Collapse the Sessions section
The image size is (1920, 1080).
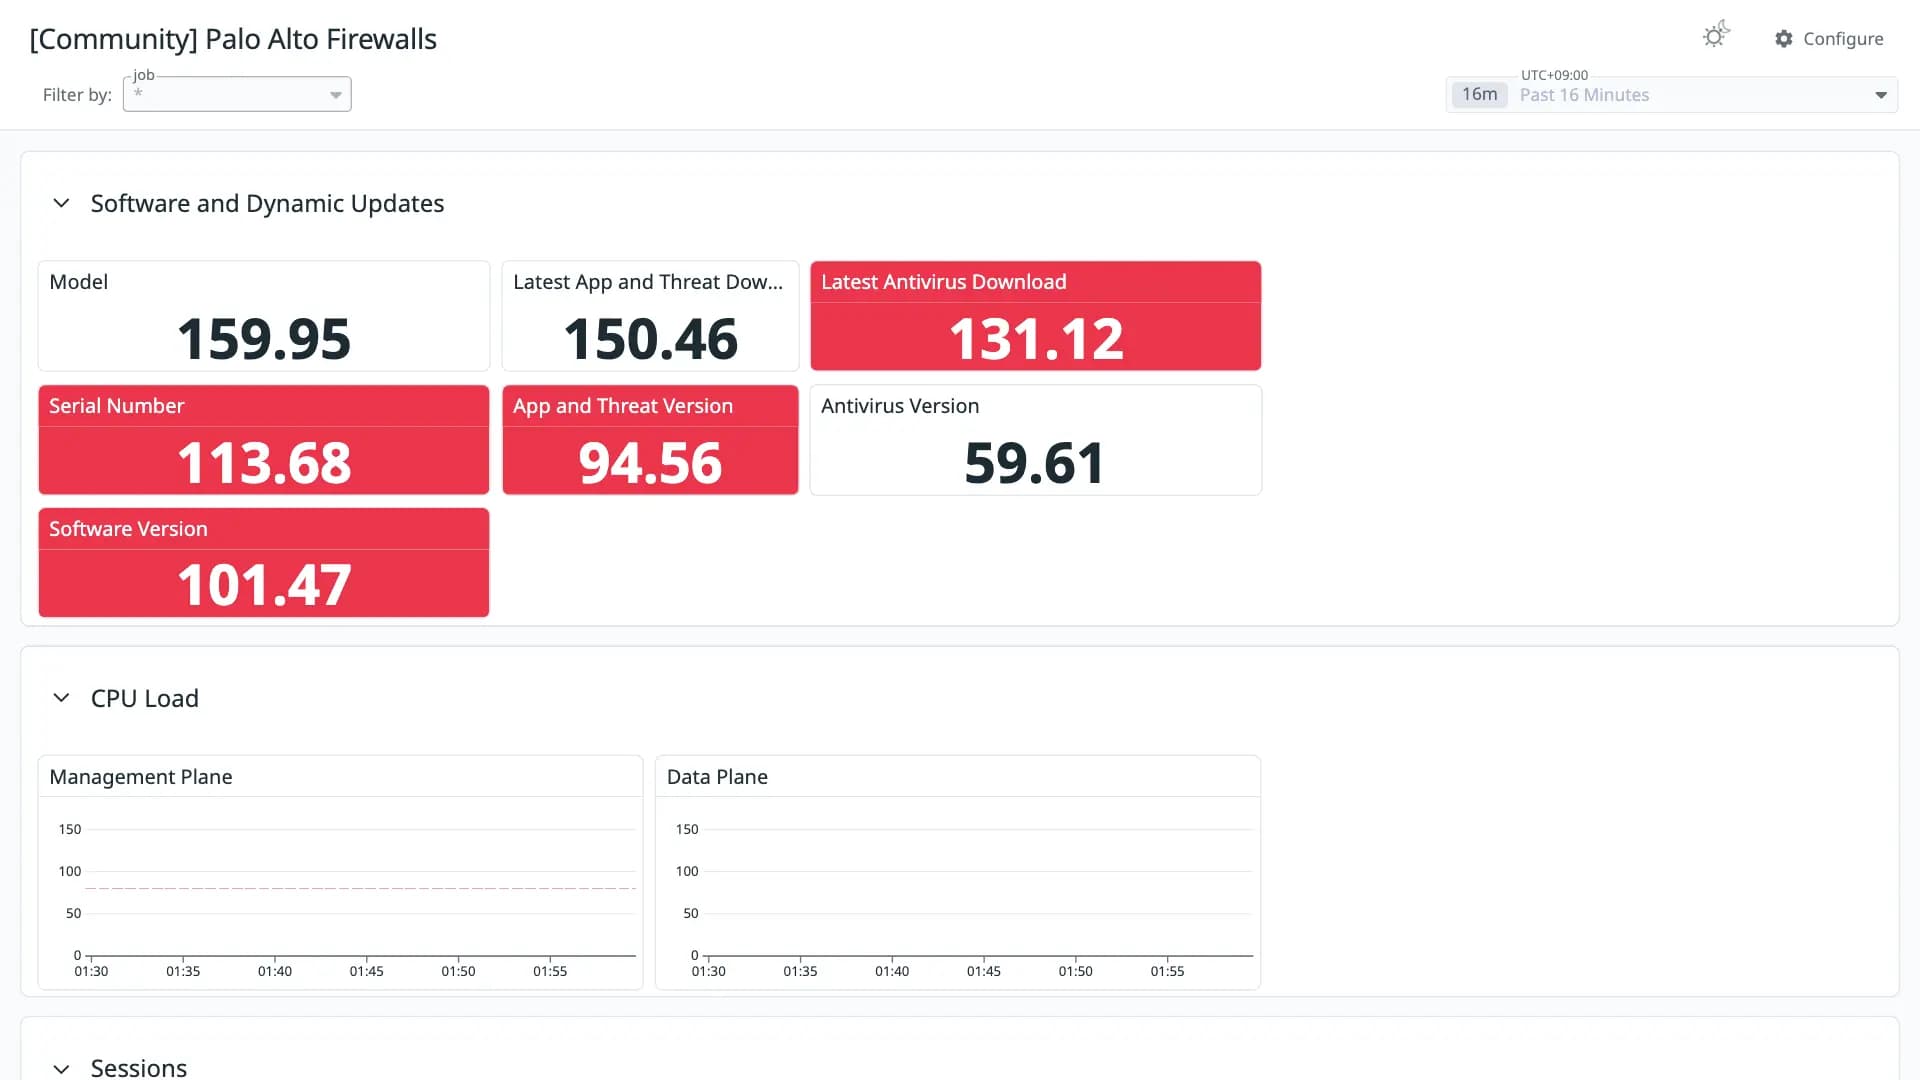pos(61,1068)
